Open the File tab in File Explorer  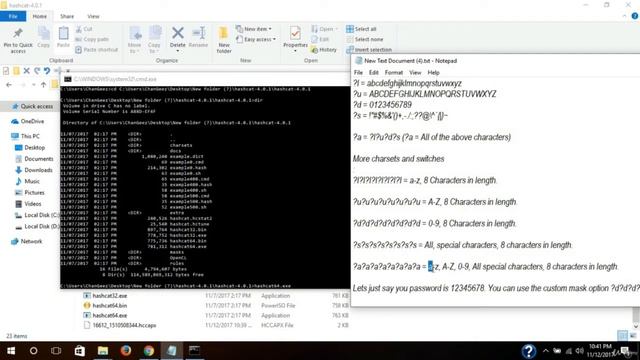tap(13, 16)
